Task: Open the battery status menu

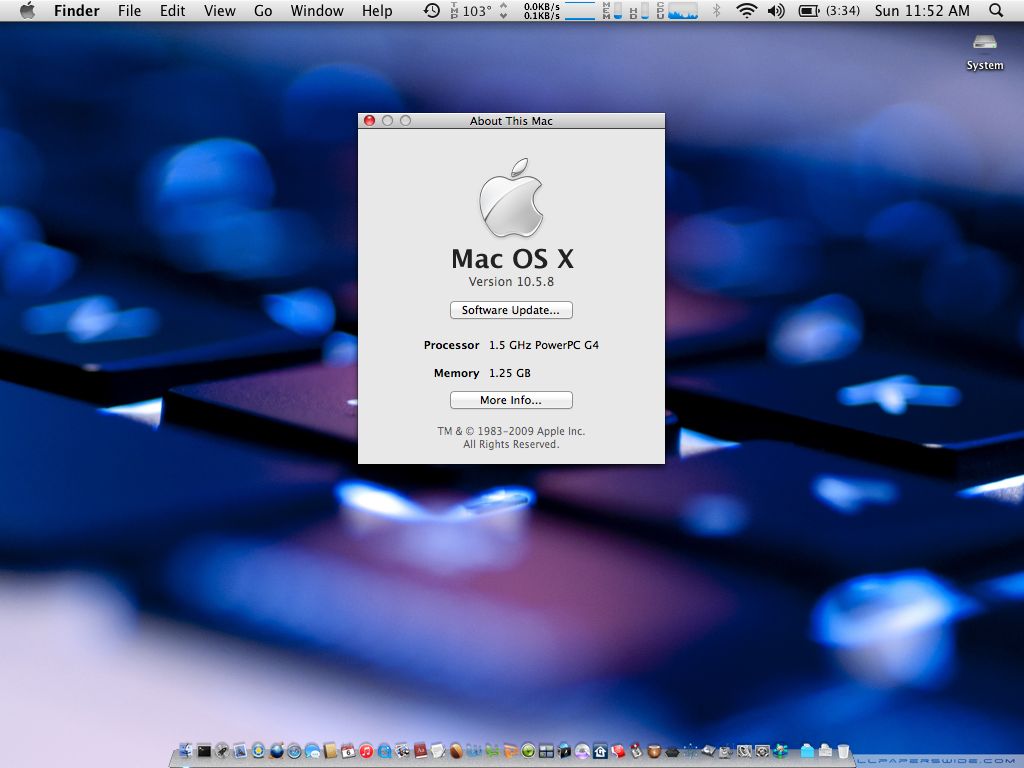Action: (829, 10)
